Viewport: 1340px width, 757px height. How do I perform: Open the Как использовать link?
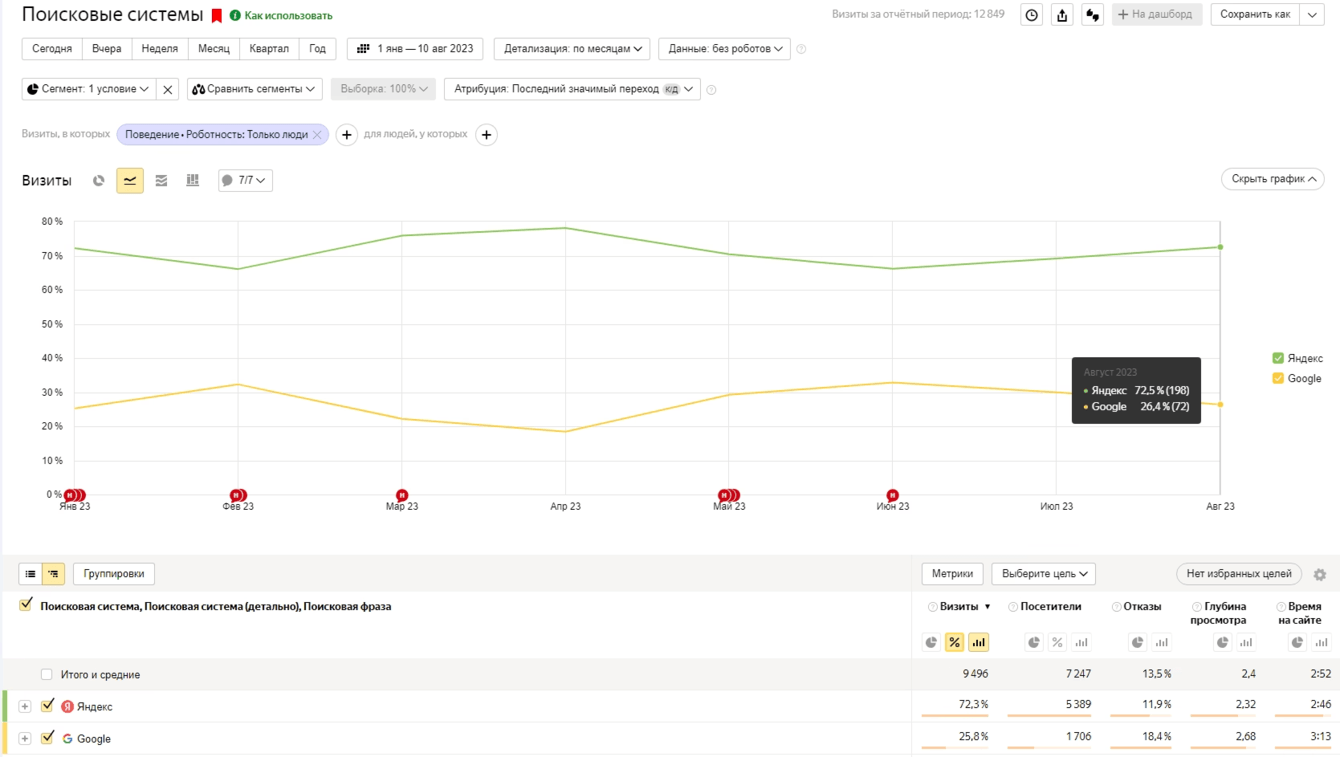click(x=288, y=16)
